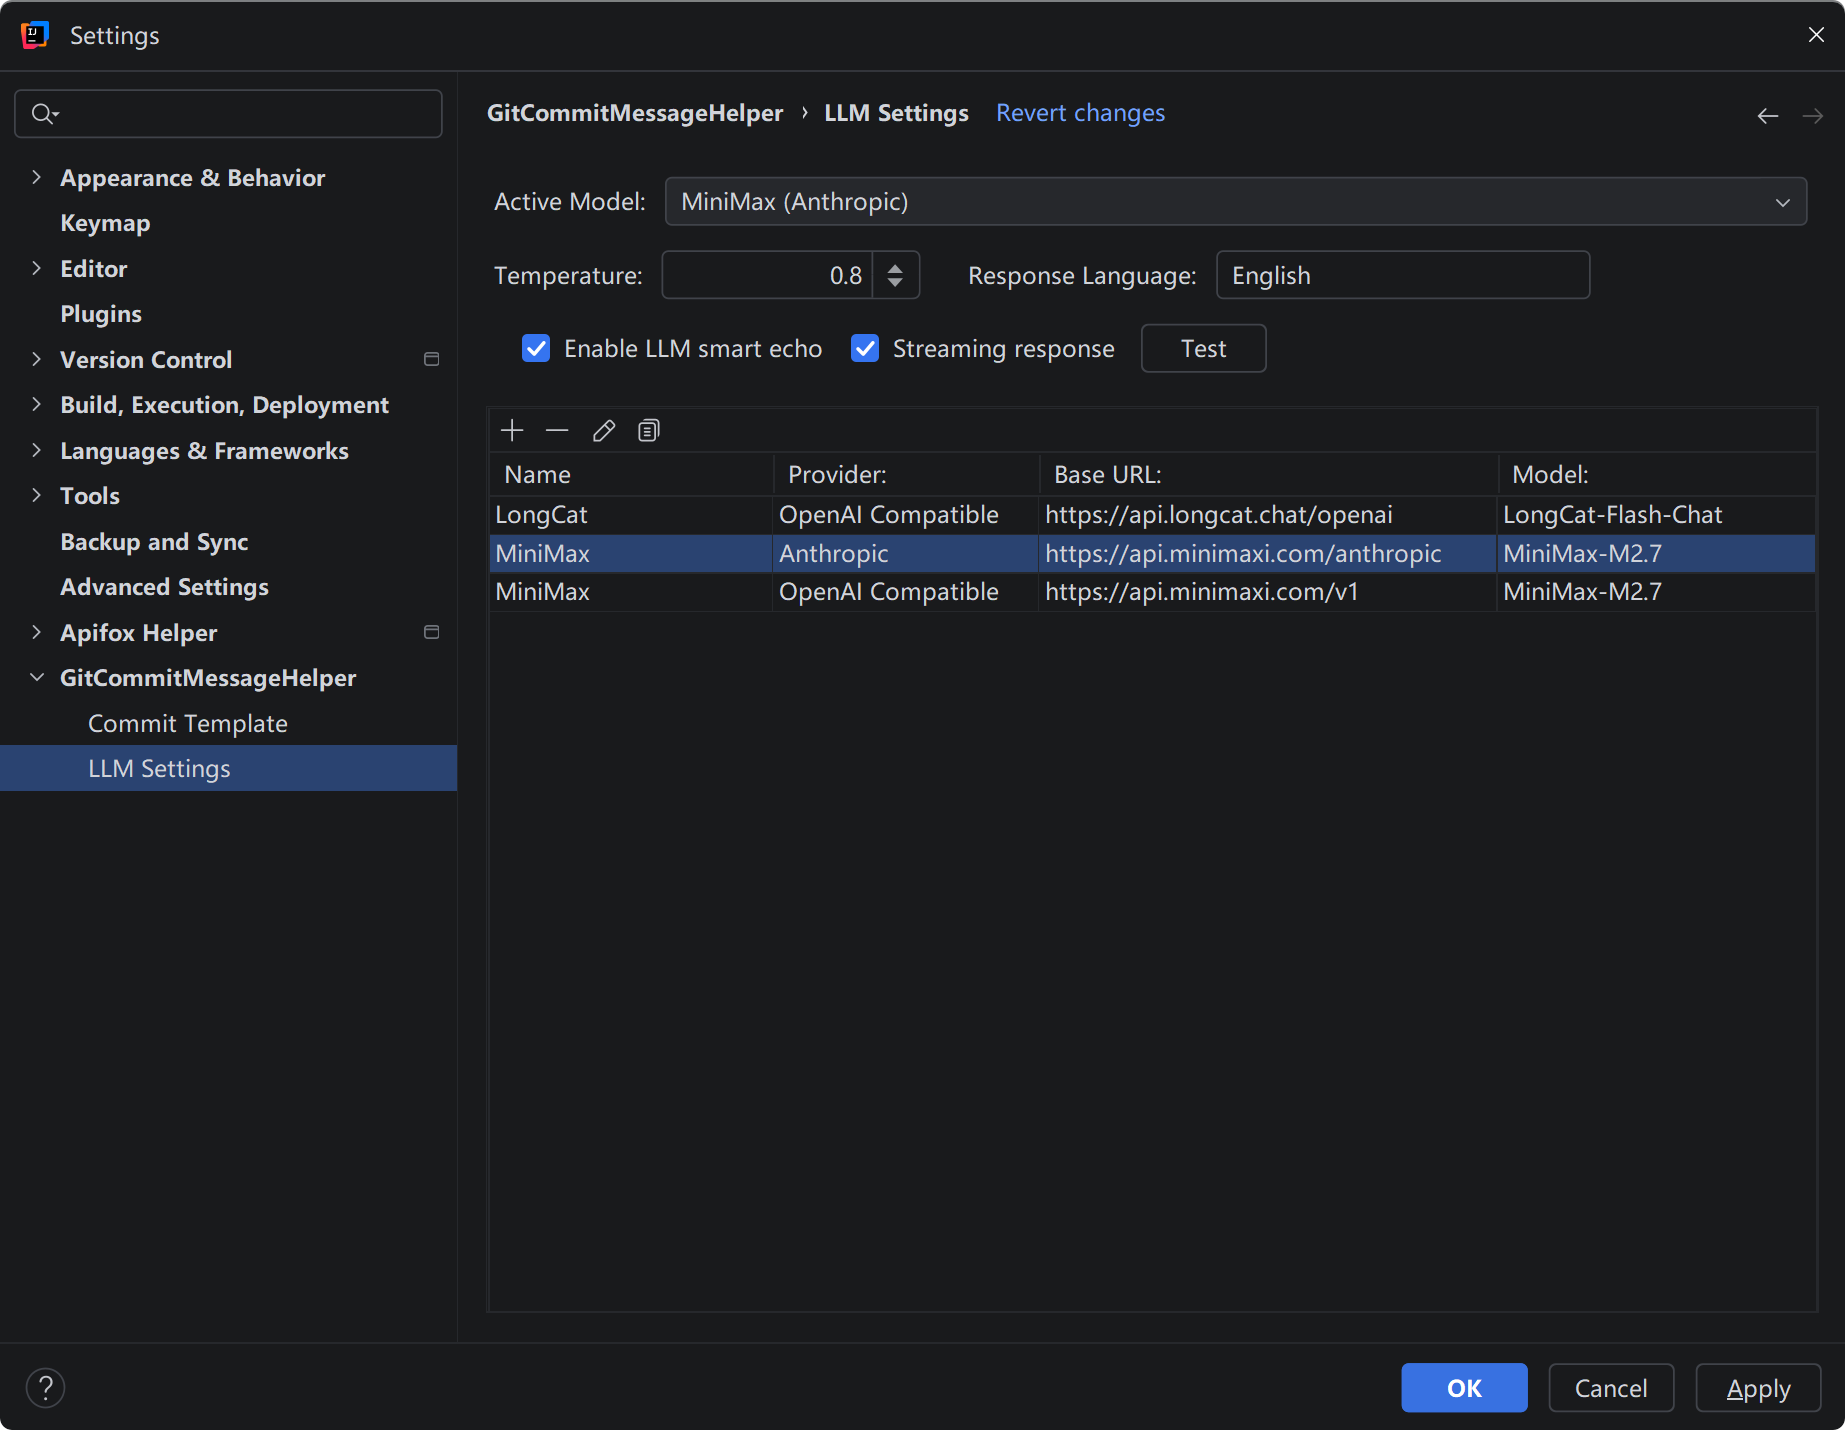The width and height of the screenshot is (1845, 1430).
Task: Select the LongCat row name cell
Action: click(631, 515)
